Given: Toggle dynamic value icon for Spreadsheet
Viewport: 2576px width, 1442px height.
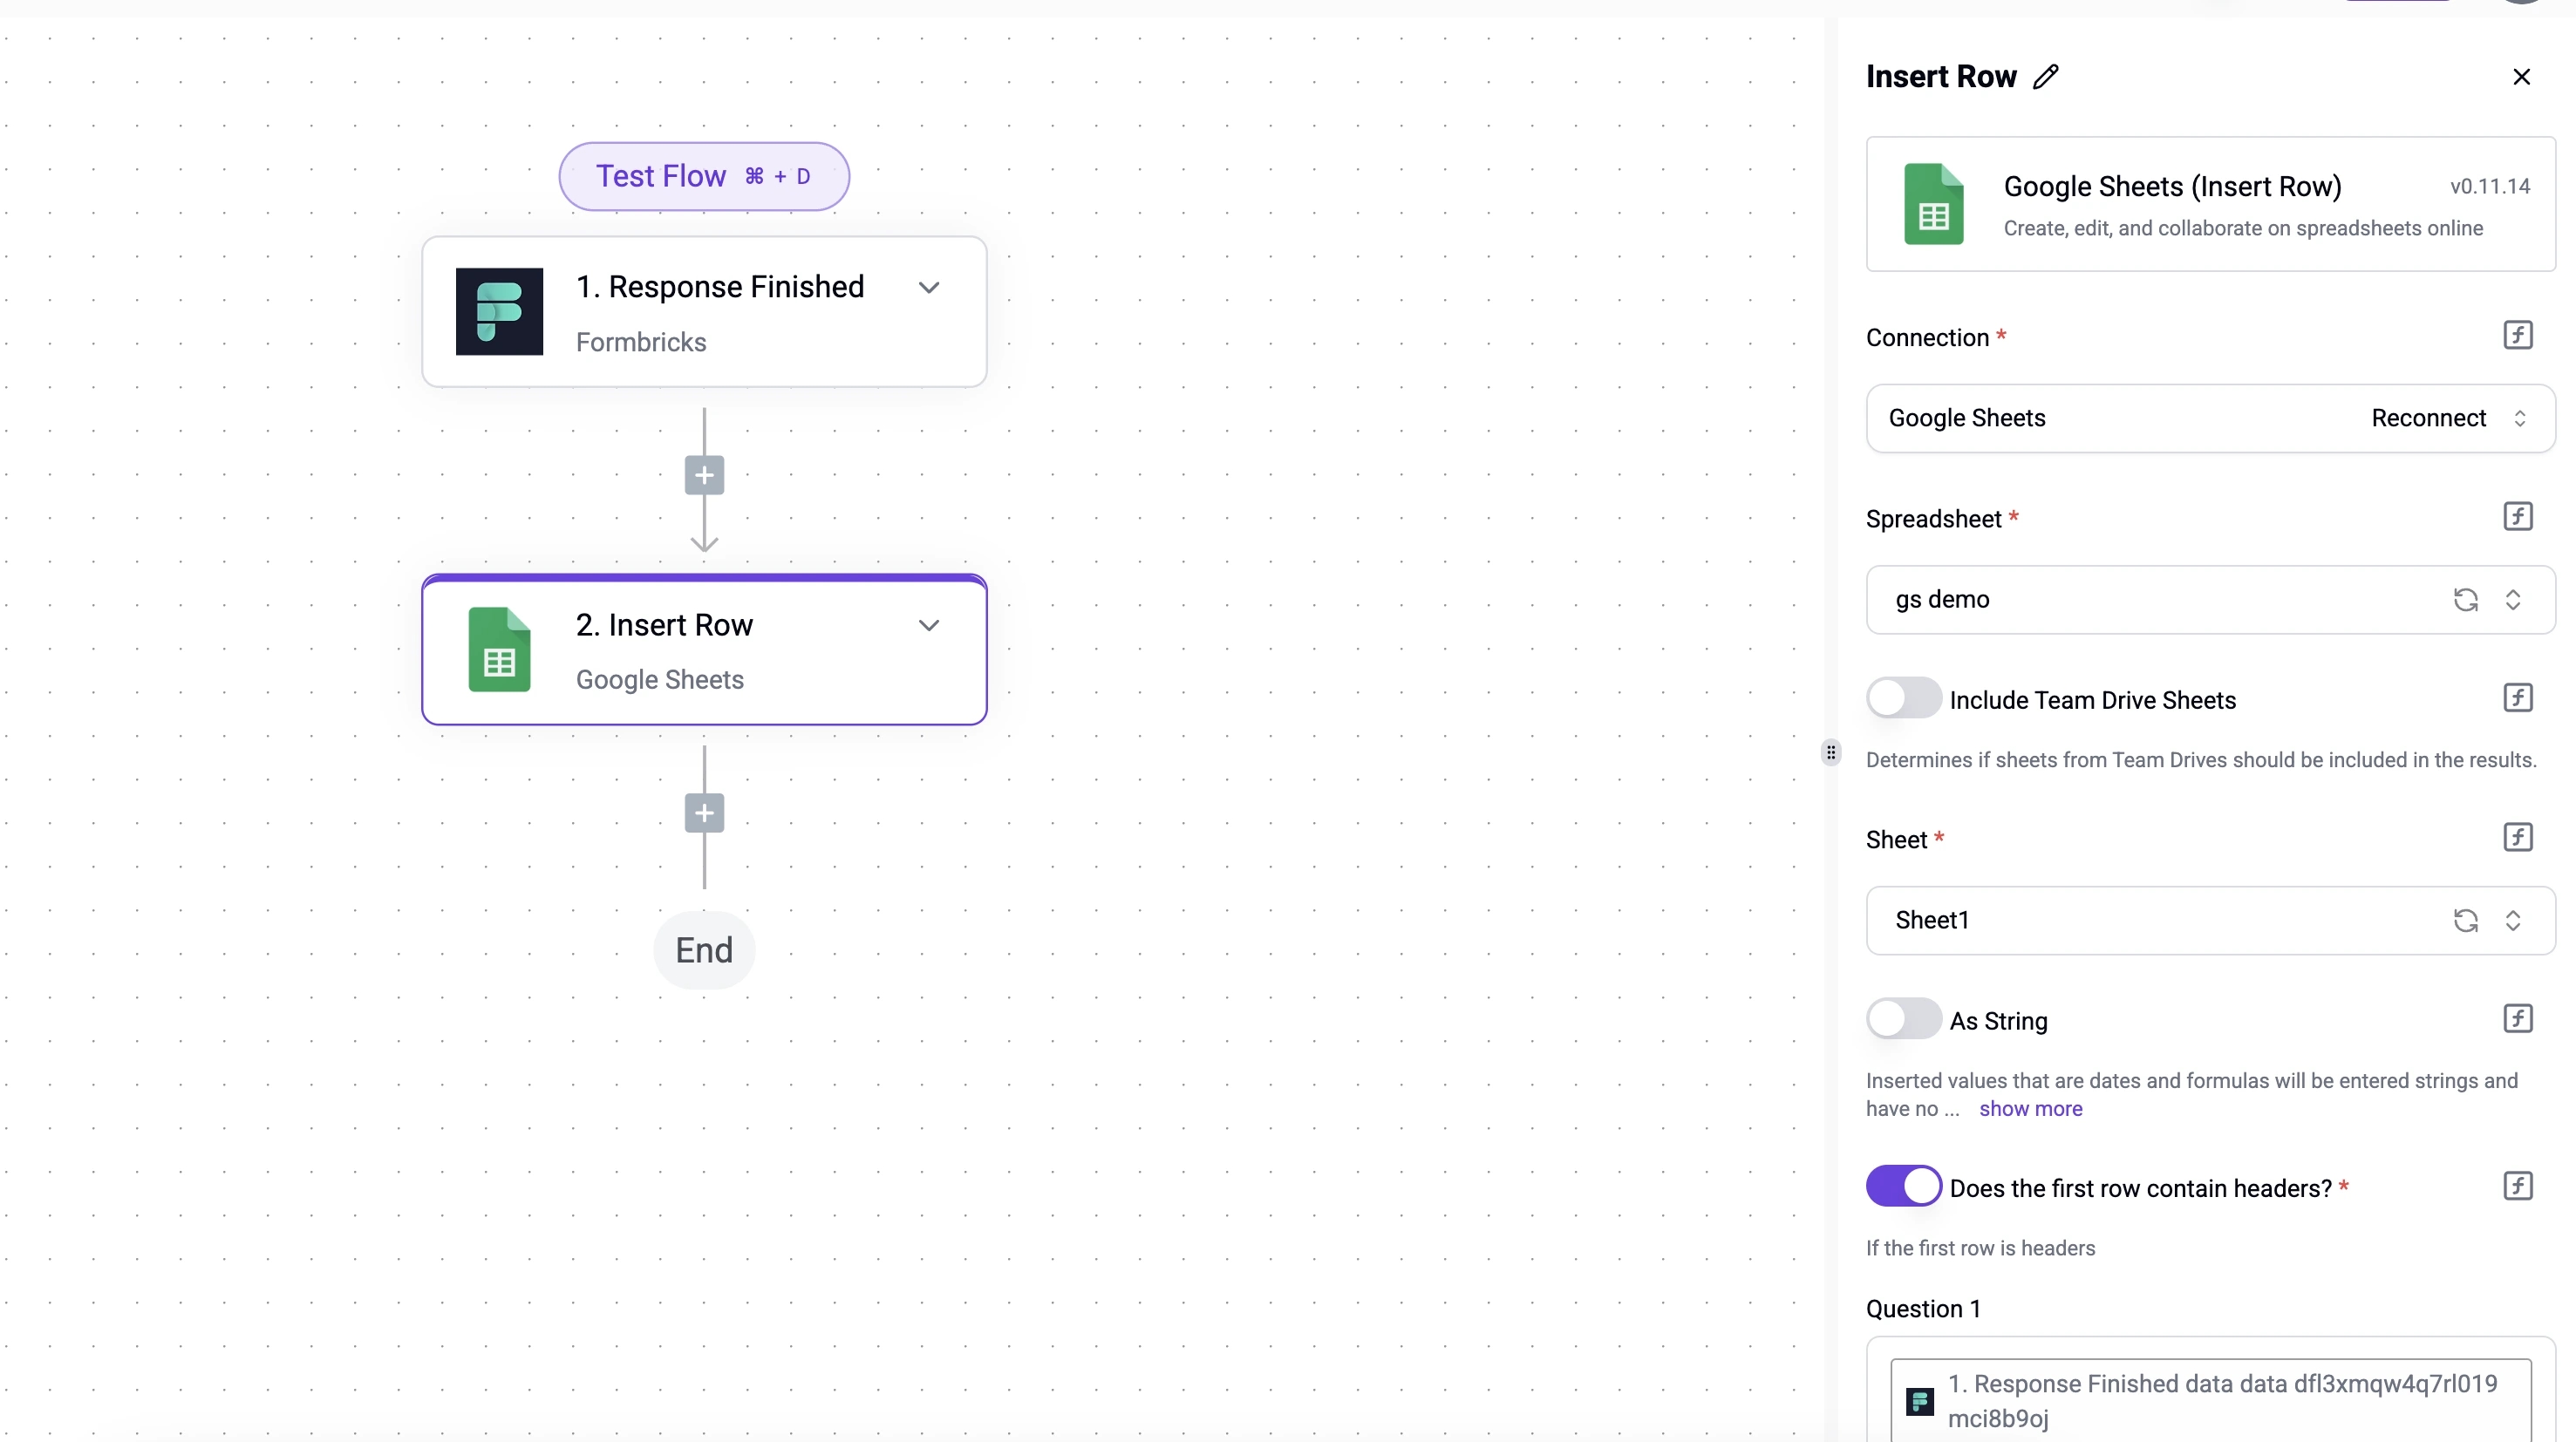Looking at the screenshot, I should click(x=2517, y=516).
